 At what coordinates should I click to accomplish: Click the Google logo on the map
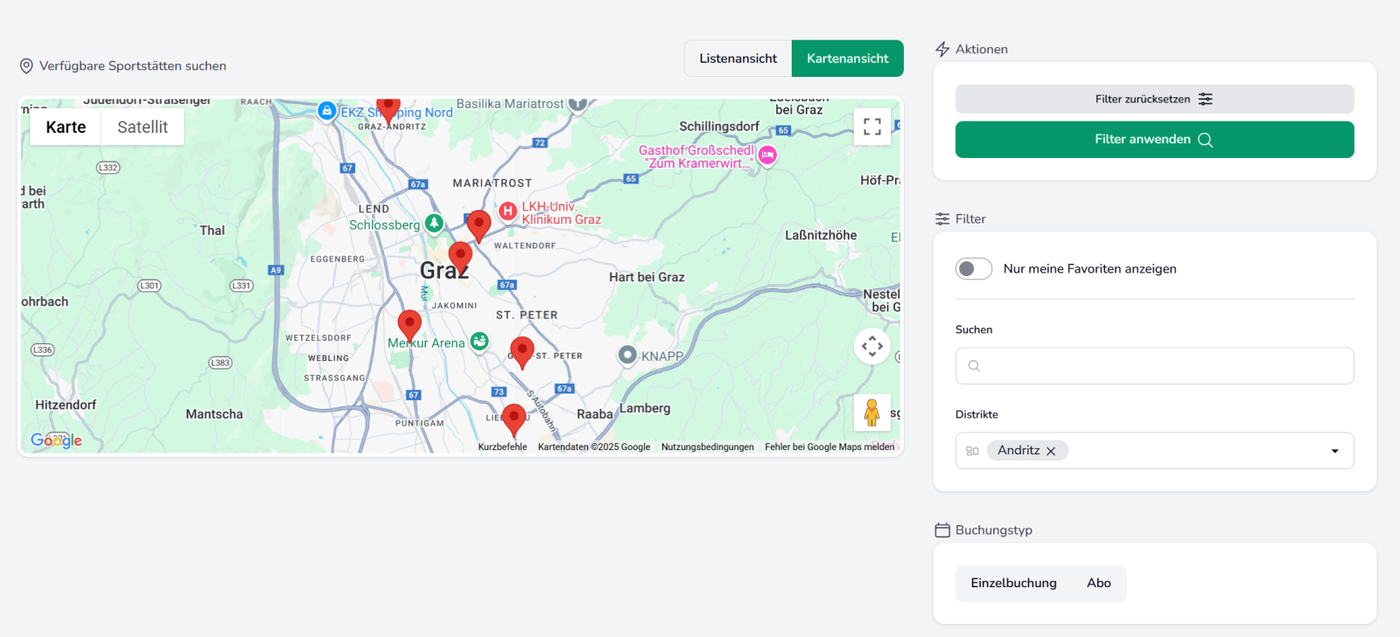click(56, 440)
